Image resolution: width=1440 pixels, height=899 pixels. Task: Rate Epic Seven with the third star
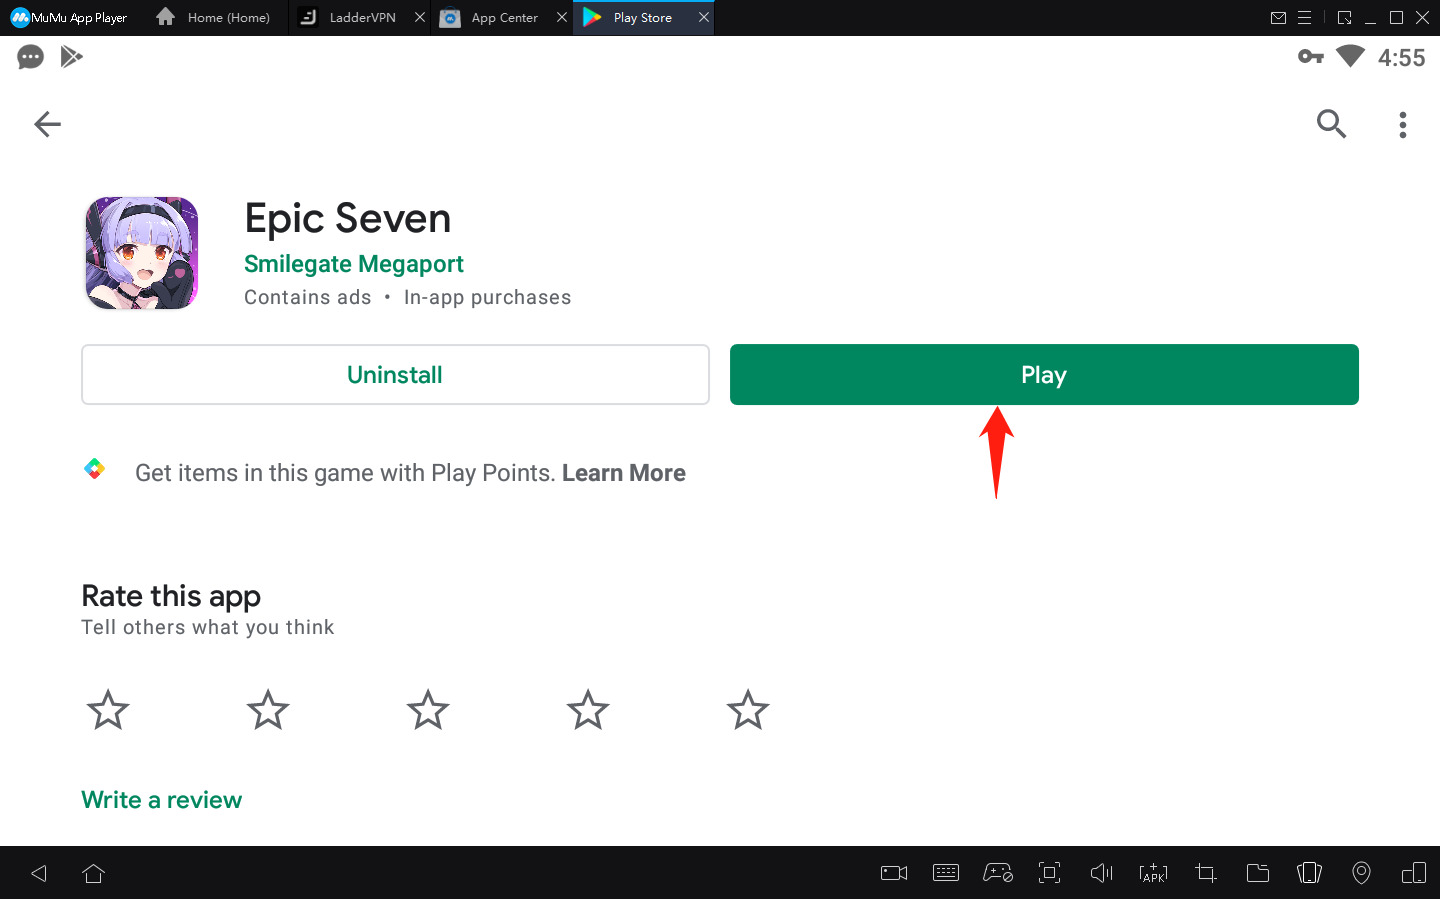pyautogui.click(x=427, y=709)
